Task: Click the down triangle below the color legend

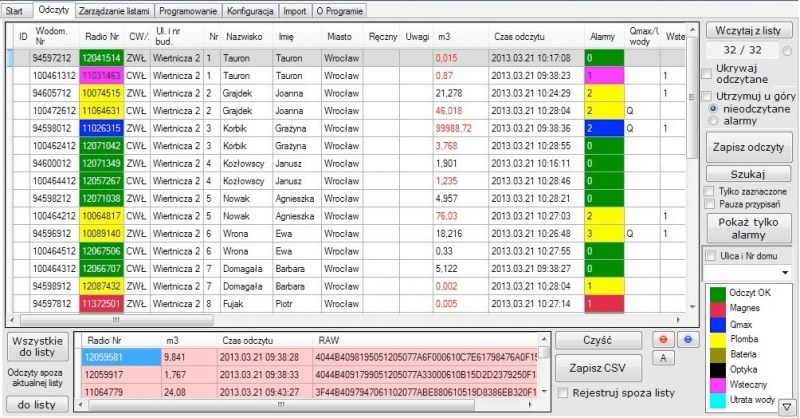Action: tap(787, 405)
